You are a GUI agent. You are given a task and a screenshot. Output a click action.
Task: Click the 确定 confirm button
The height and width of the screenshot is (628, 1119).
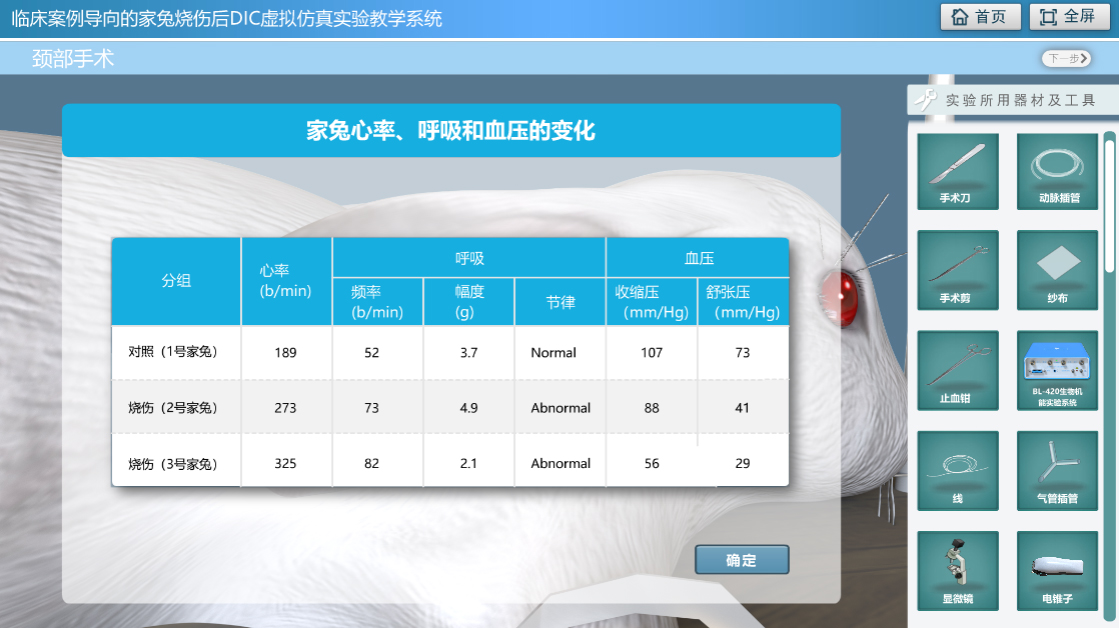(742, 560)
